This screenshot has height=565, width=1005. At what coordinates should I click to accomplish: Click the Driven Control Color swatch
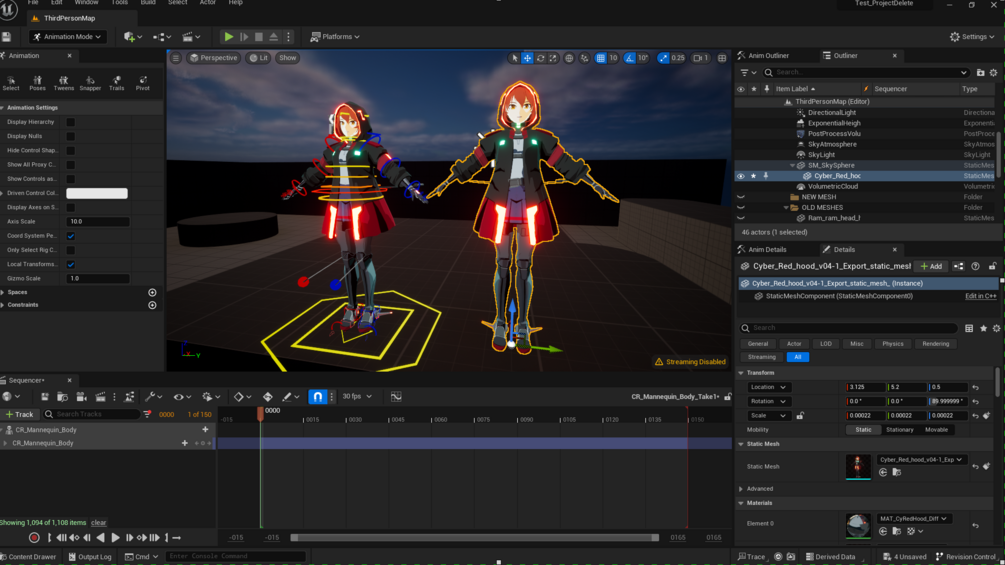point(97,193)
